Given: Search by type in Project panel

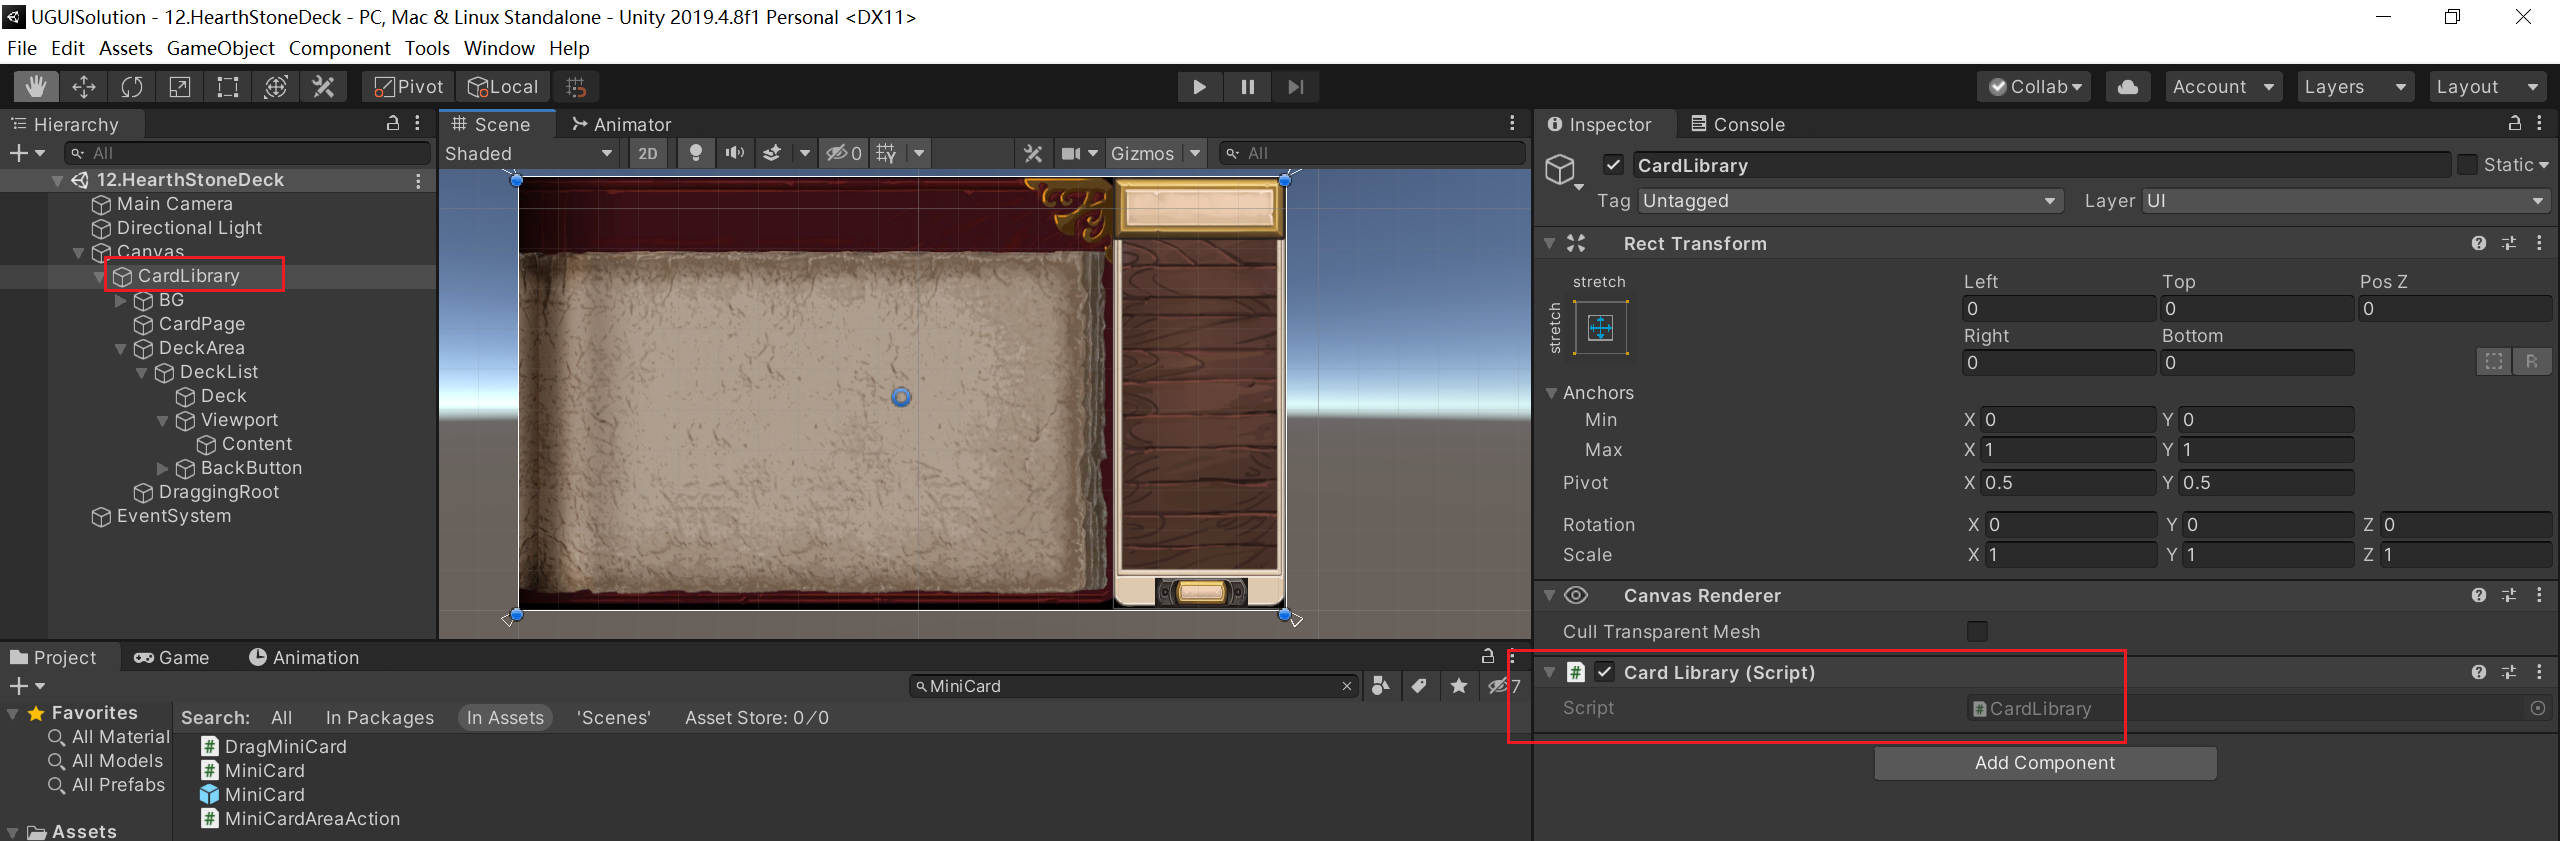Looking at the screenshot, I should coord(1381,686).
